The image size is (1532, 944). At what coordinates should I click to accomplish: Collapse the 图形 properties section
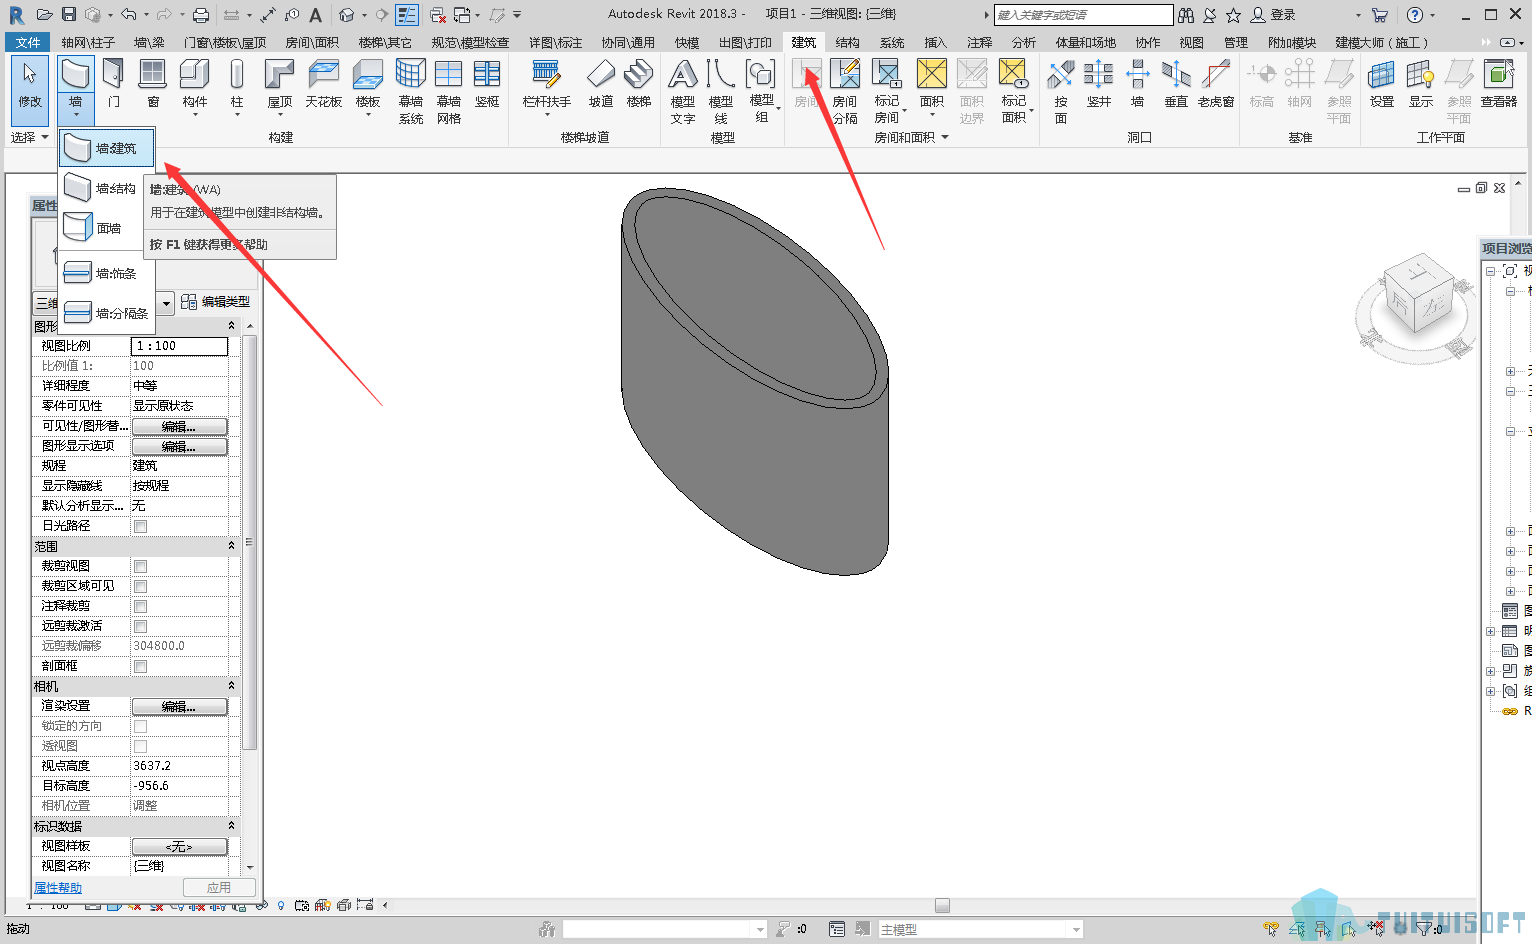[232, 326]
